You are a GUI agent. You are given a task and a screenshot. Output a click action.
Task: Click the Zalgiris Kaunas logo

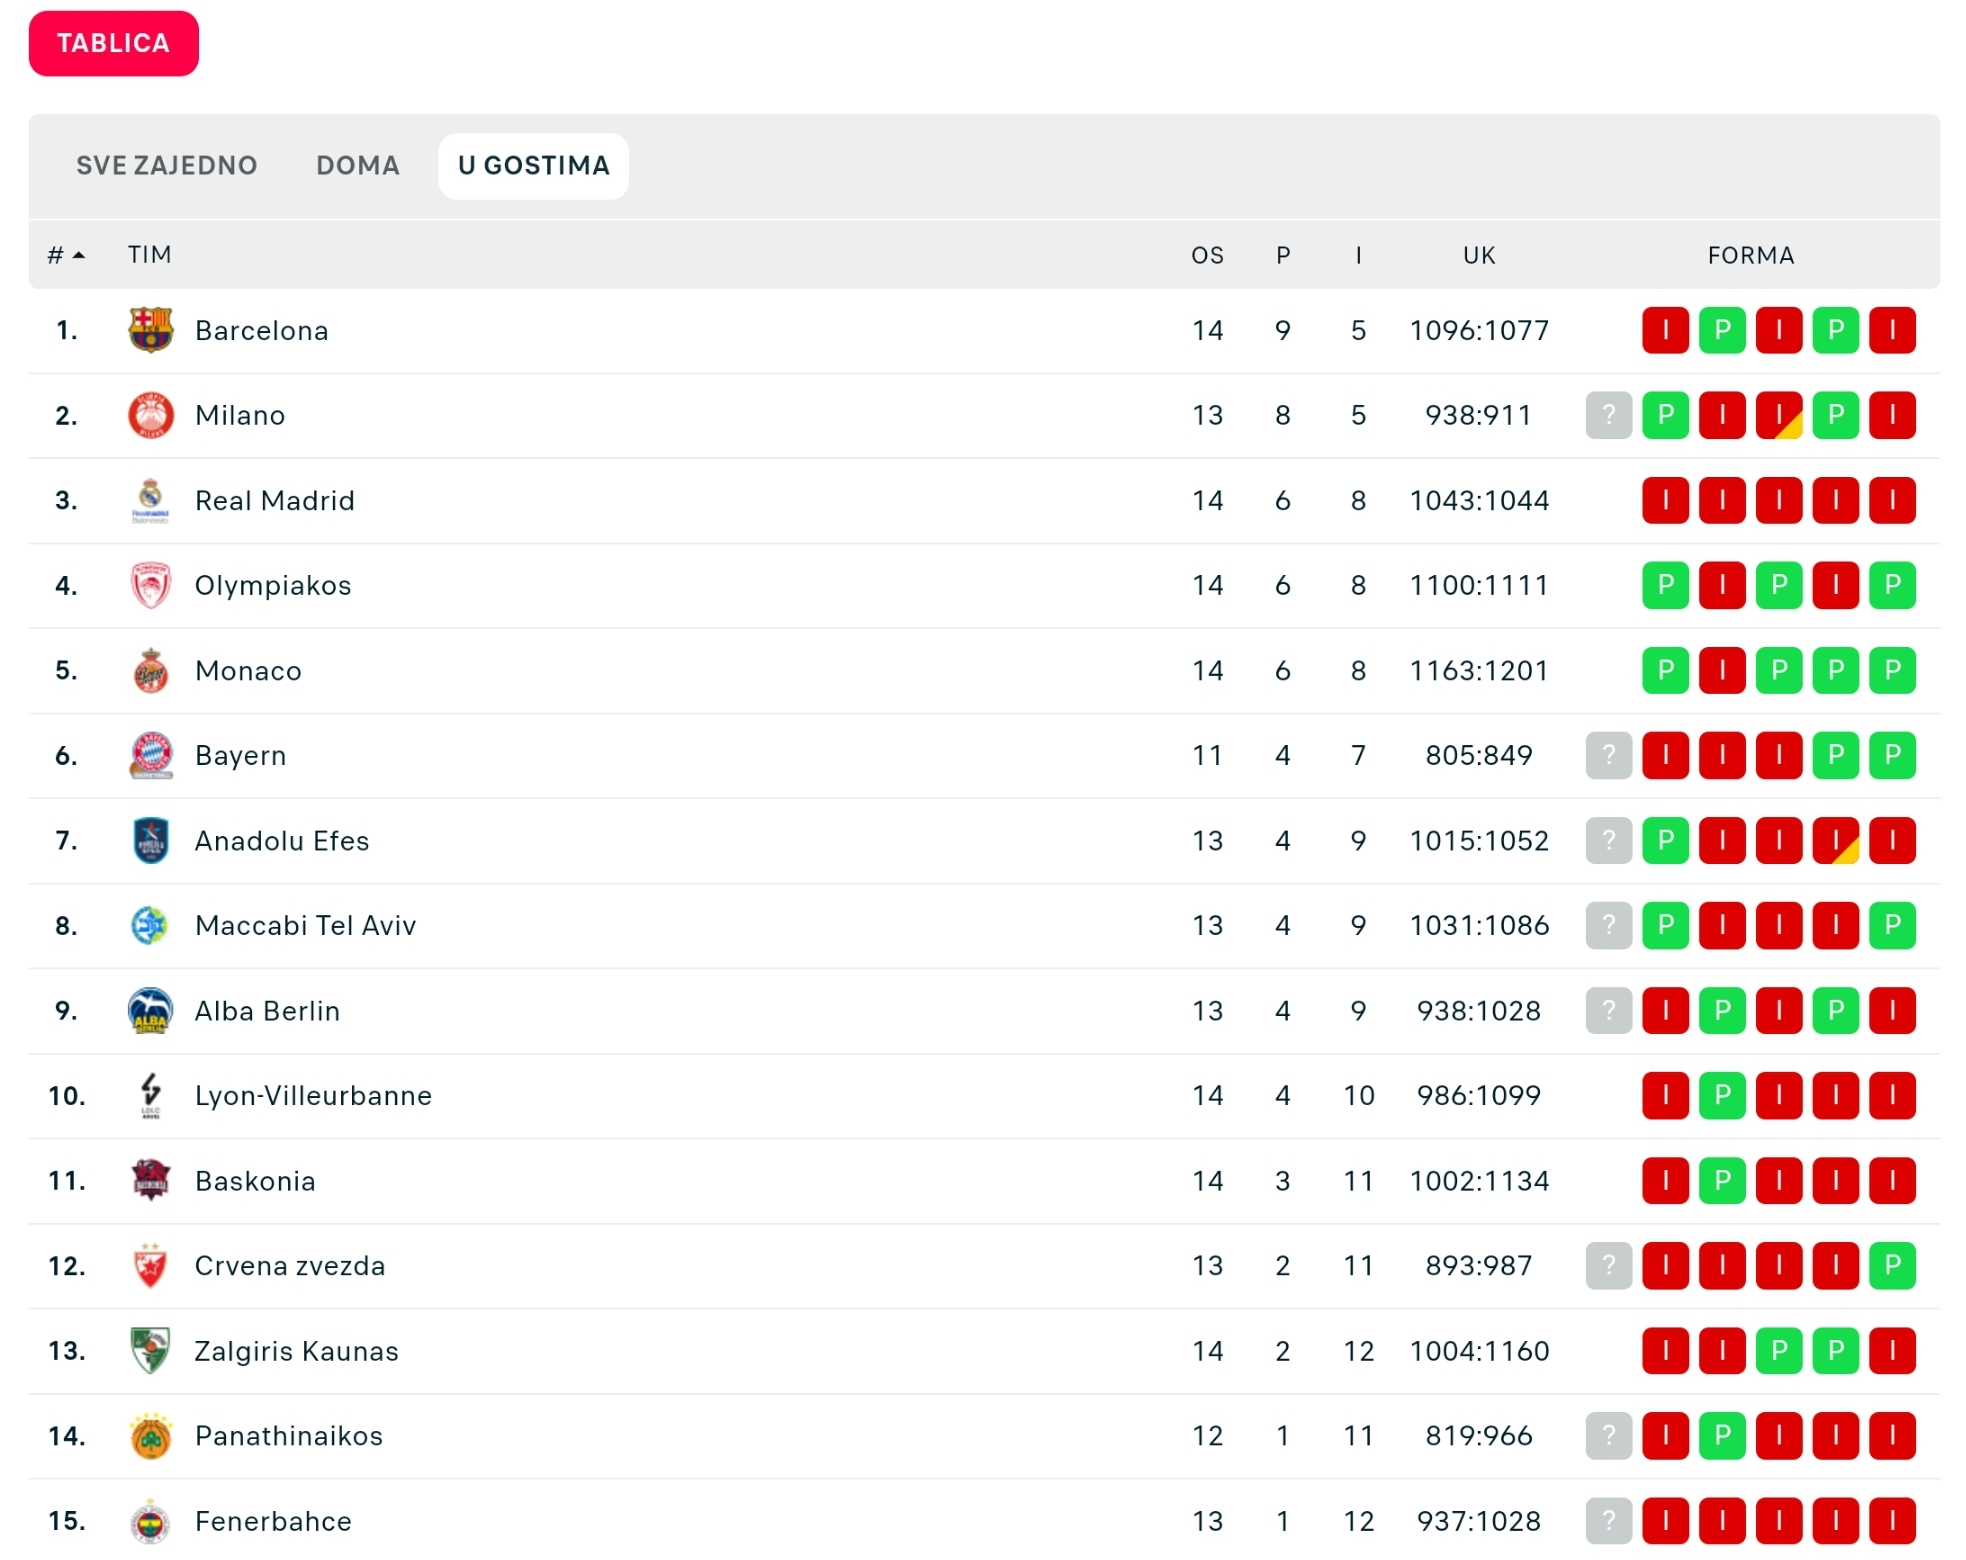[151, 1350]
